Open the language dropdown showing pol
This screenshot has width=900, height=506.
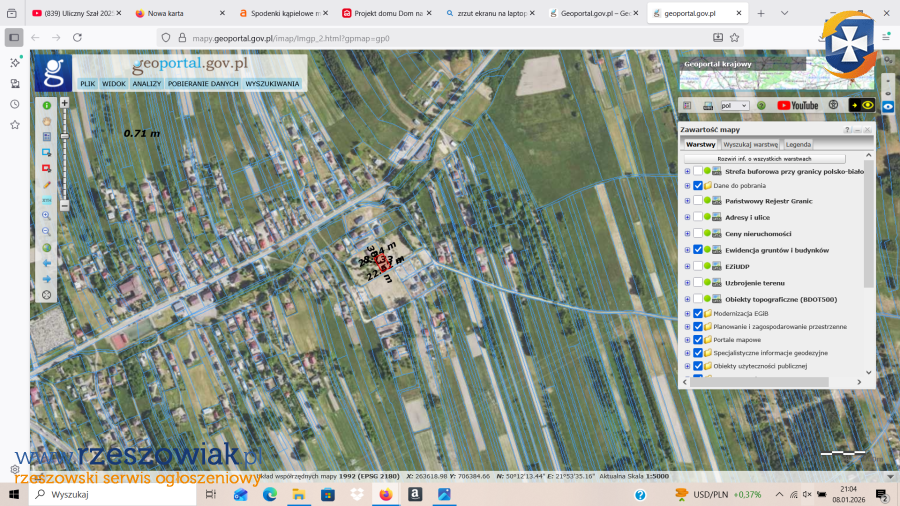734,105
